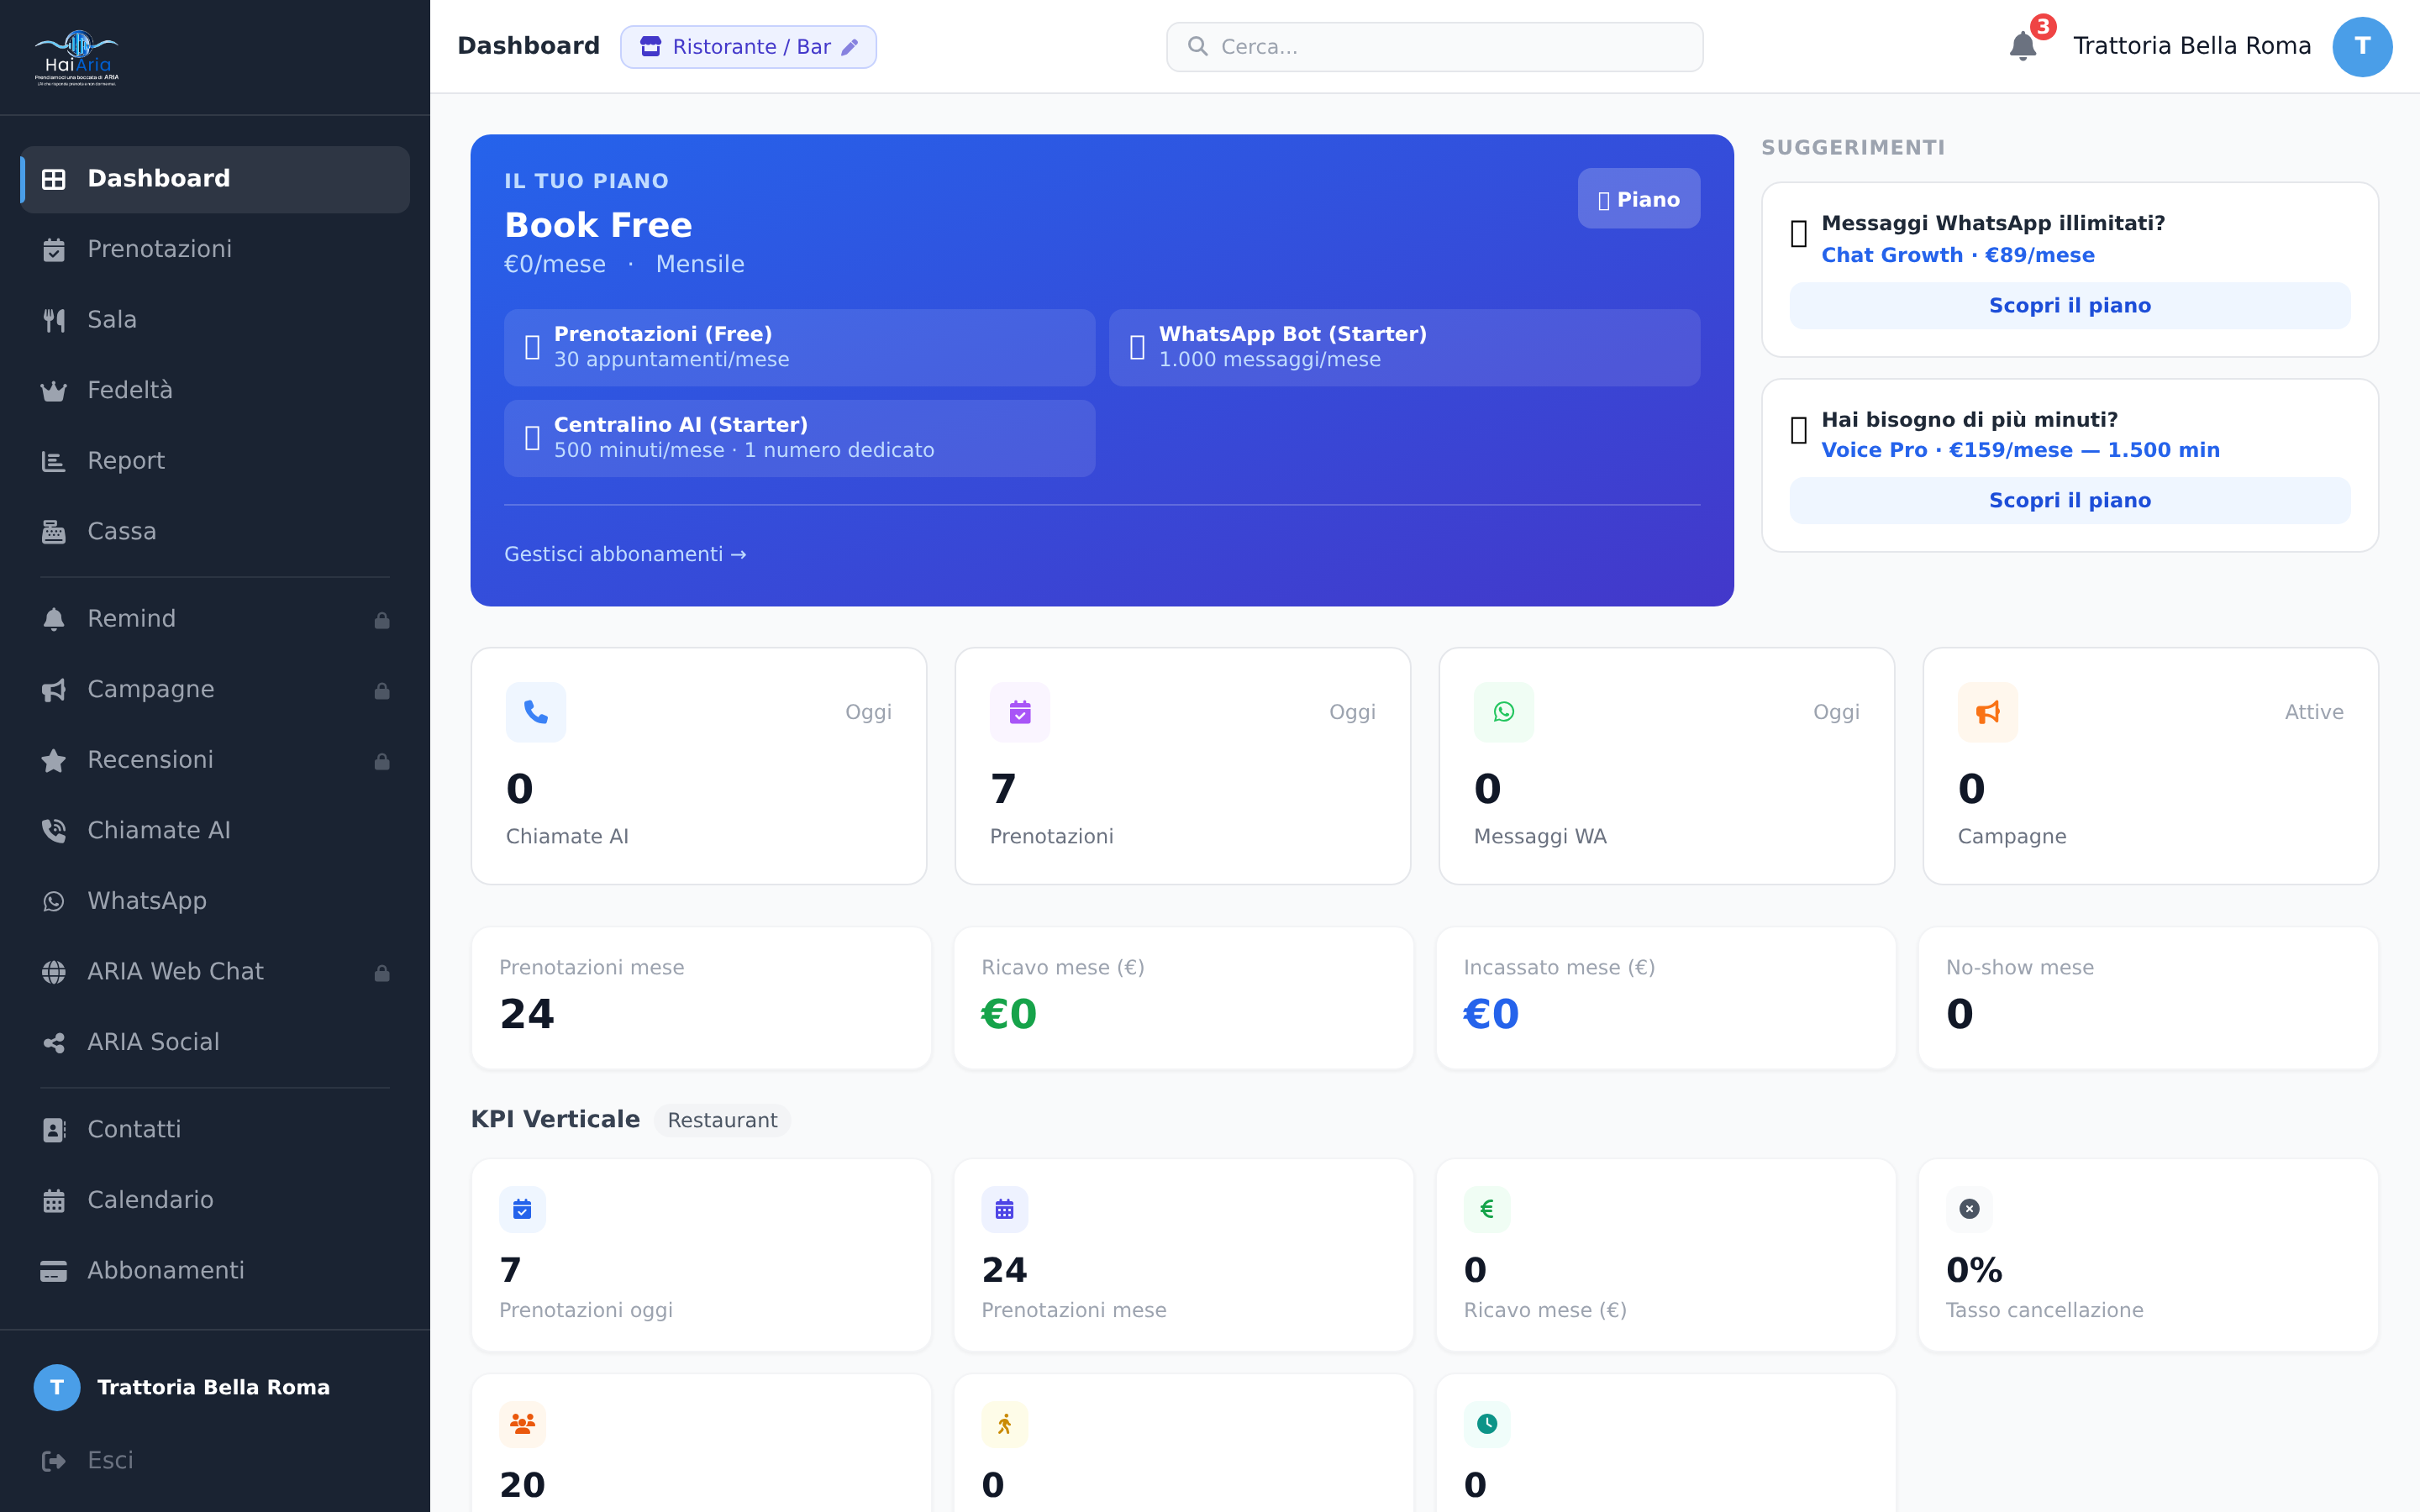Click Voice Pro · €159/mese text
The width and height of the screenshot is (2420, 1512).
(x=2020, y=451)
